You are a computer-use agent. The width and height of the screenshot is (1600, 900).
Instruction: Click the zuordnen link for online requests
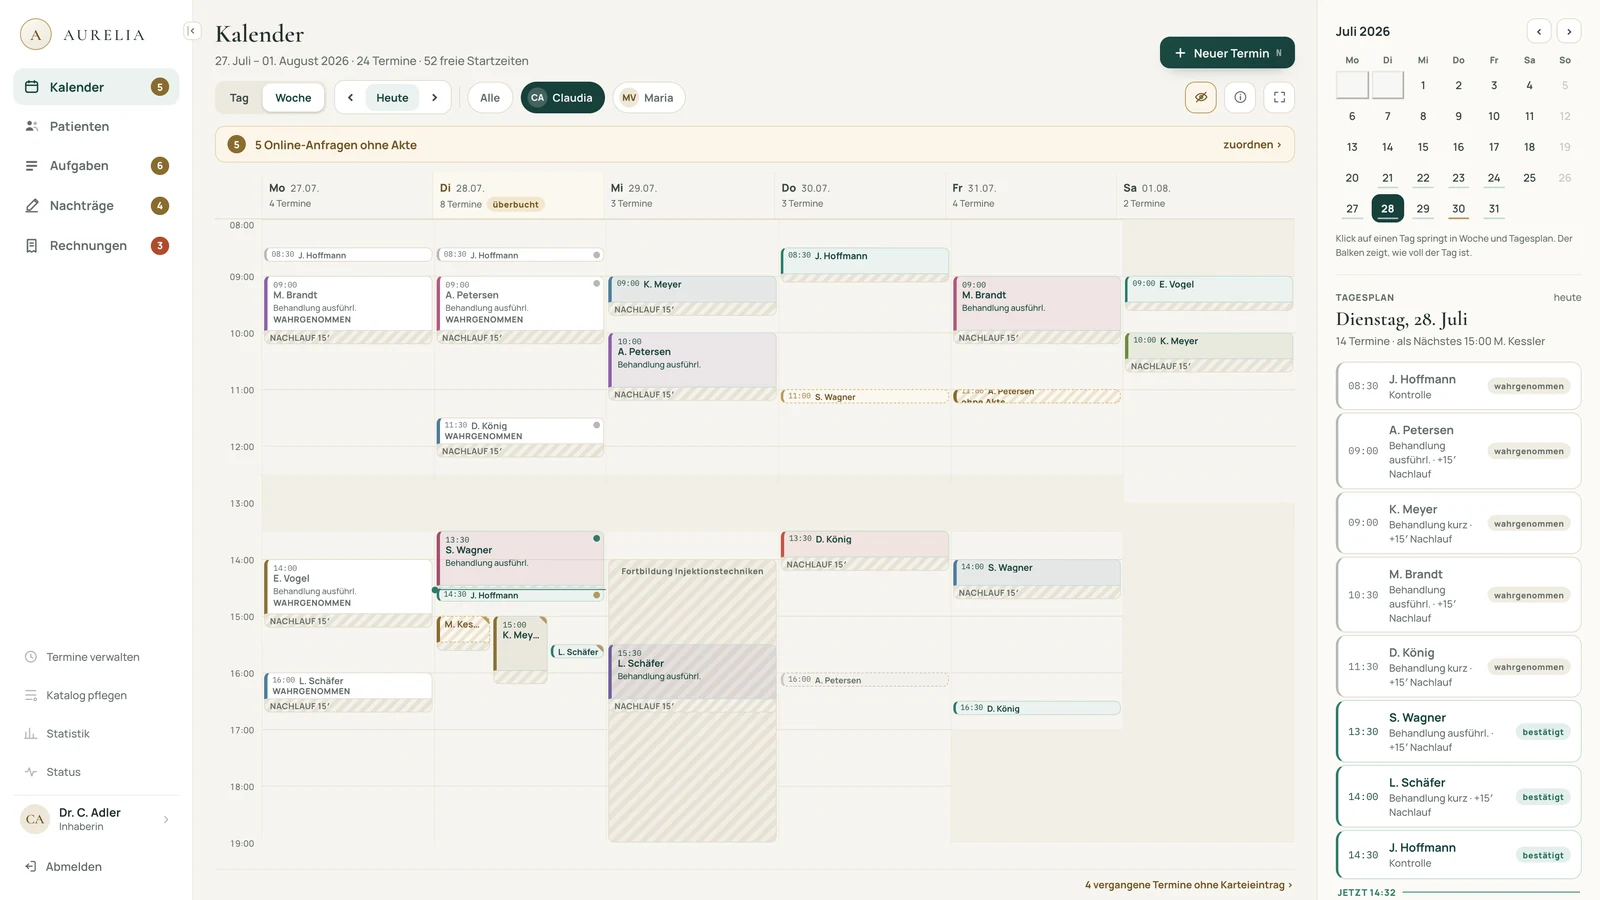[1252, 145]
